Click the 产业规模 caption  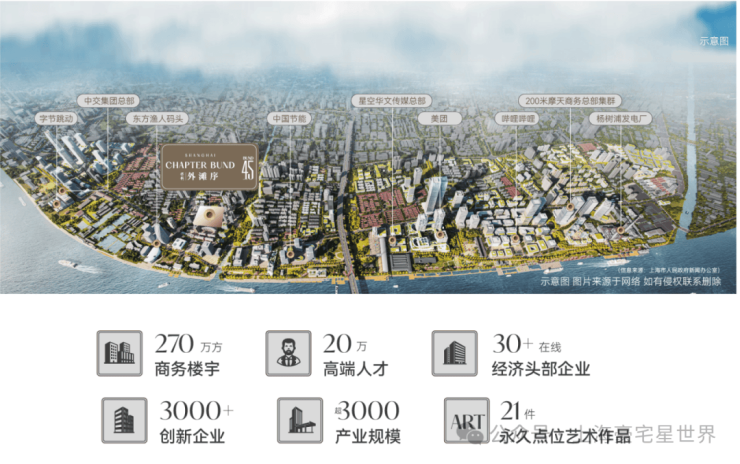[x=368, y=436]
